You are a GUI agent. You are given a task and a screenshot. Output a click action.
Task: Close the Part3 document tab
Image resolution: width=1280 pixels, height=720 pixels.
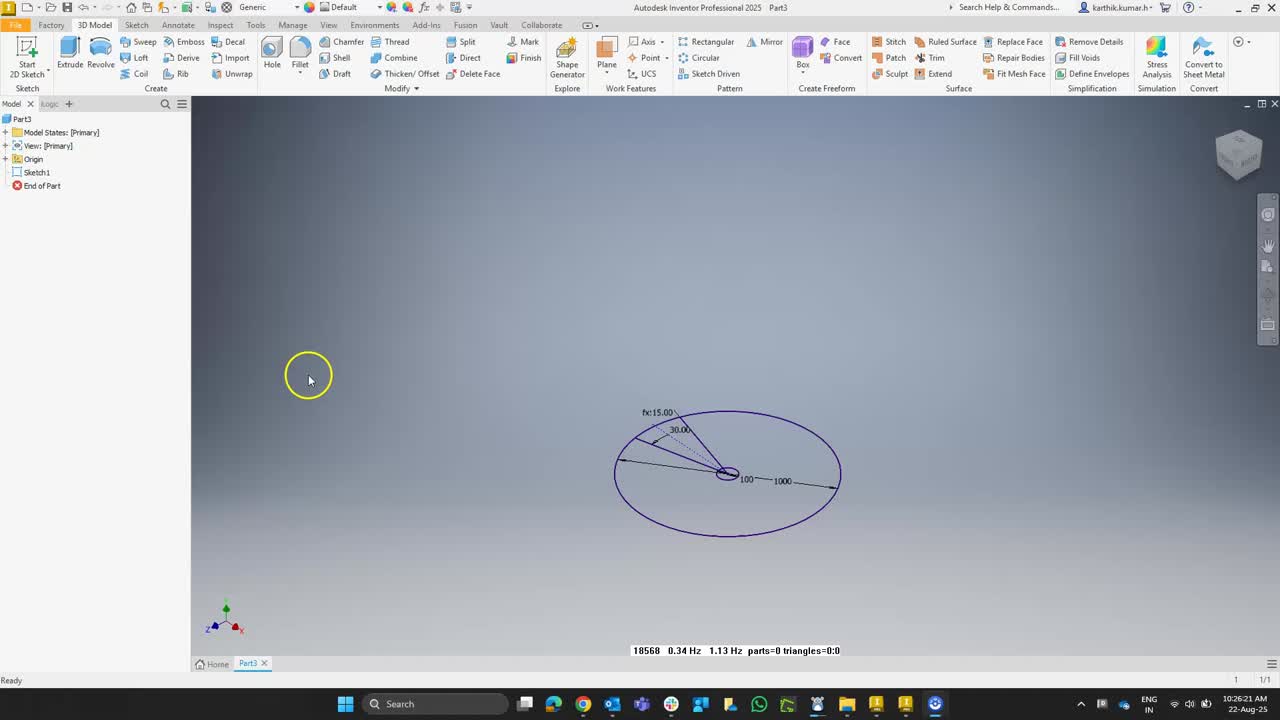(x=264, y=664)
